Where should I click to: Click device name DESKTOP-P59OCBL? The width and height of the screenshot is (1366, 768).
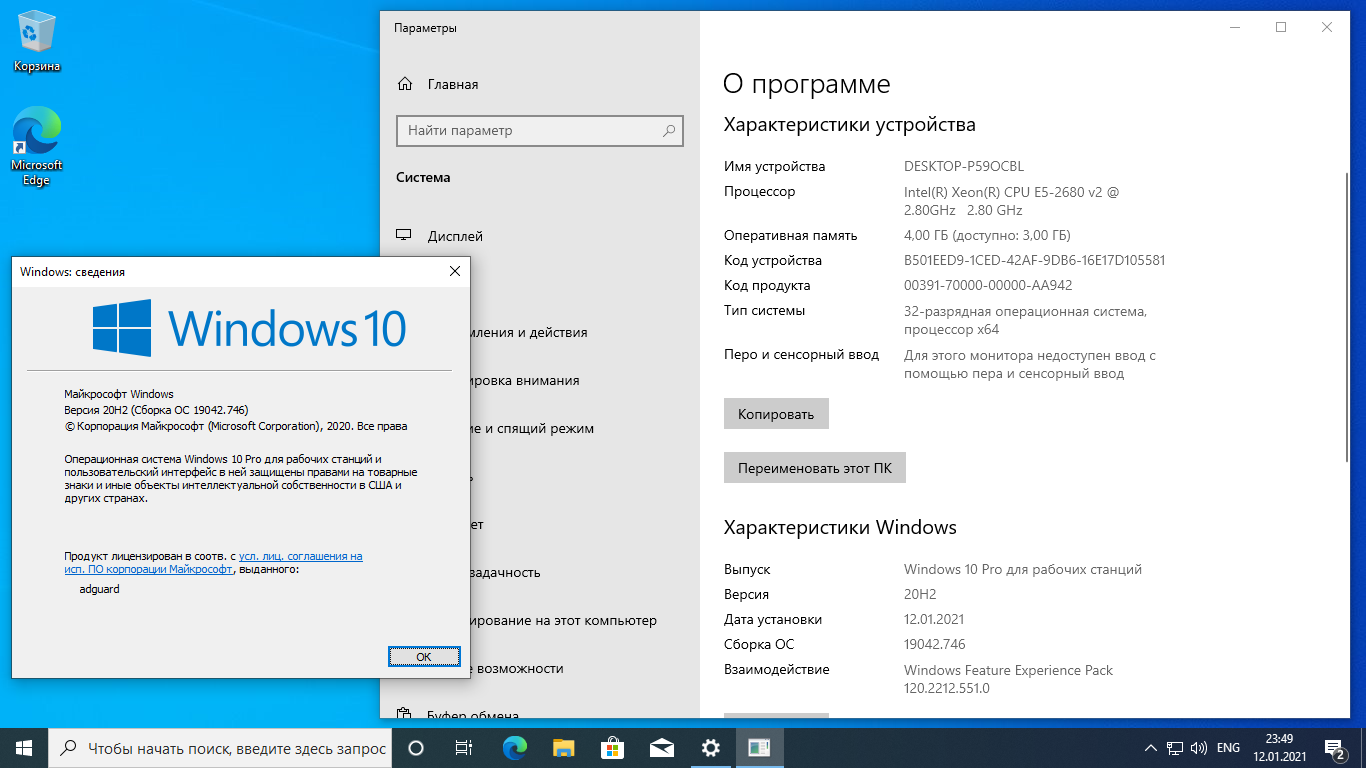click(964, 166)
